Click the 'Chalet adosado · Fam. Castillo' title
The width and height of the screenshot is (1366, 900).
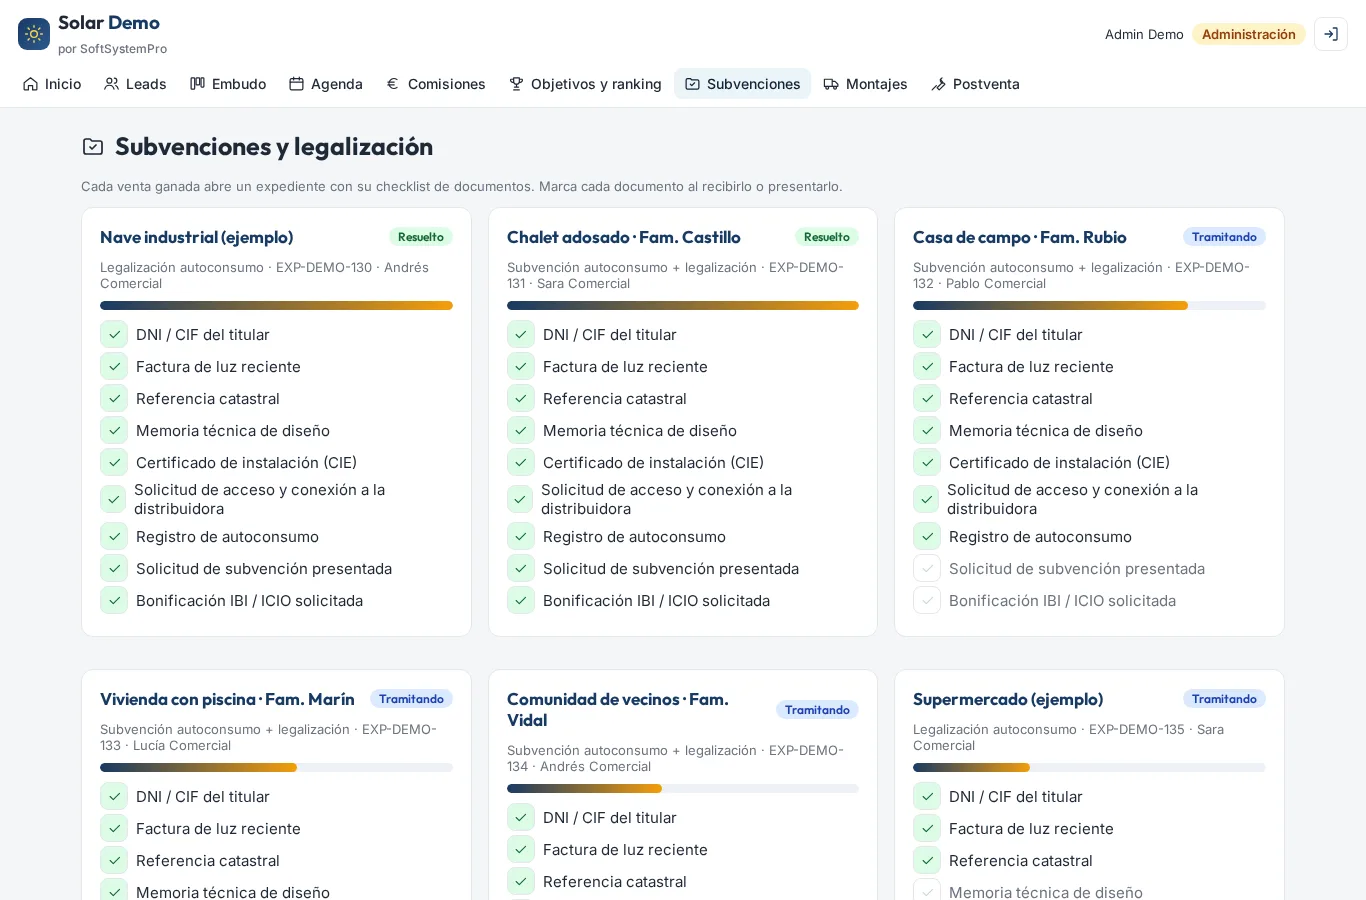point(624,237)
